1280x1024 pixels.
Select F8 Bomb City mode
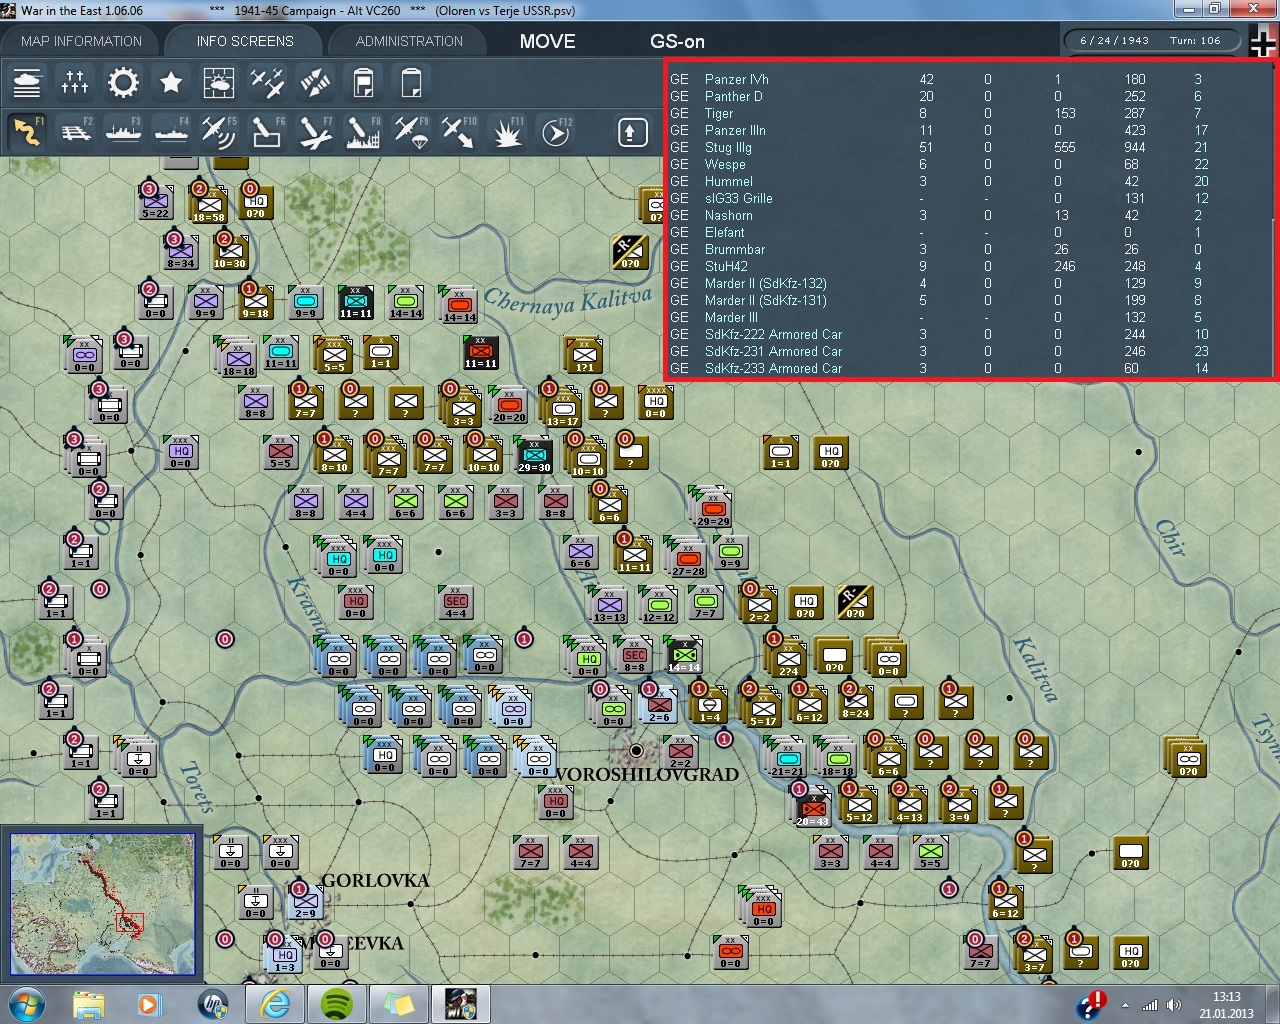click(363, 132)
